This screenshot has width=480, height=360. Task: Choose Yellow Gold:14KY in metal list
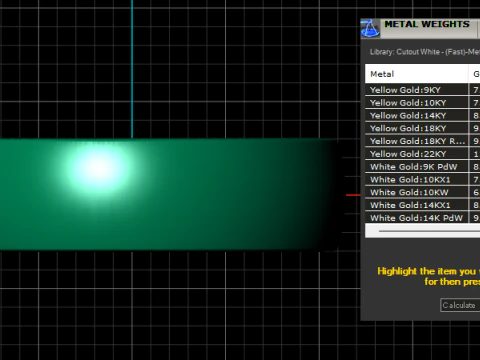click(423, 116)
